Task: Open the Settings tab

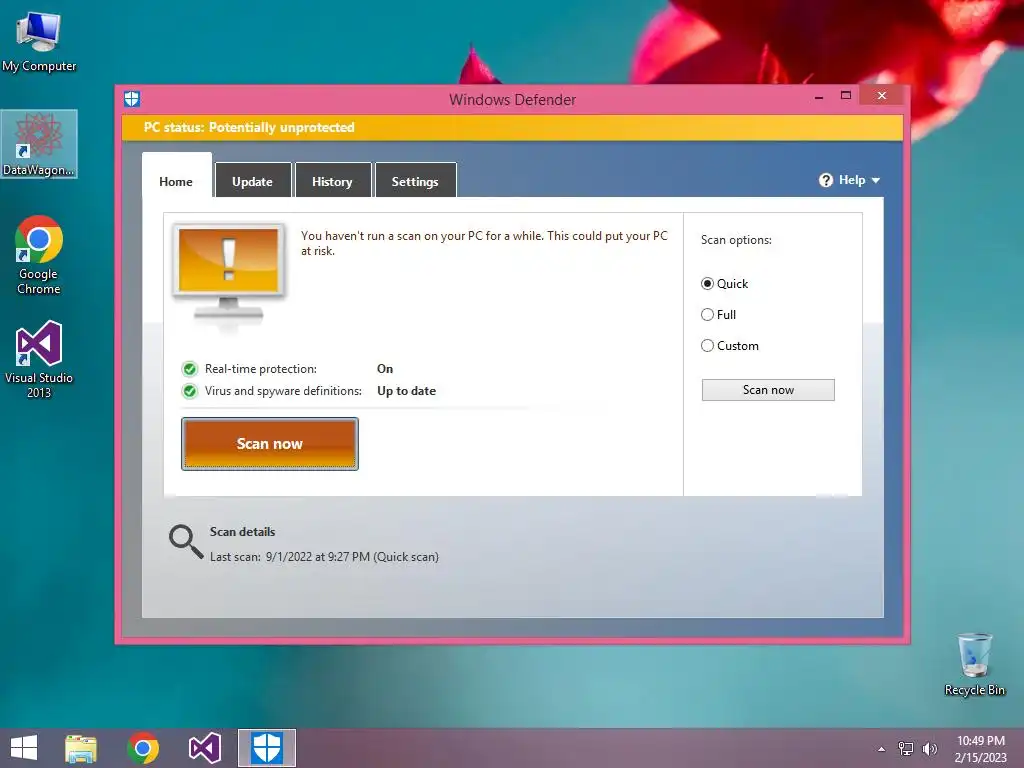Action: (x=415, y=181)
